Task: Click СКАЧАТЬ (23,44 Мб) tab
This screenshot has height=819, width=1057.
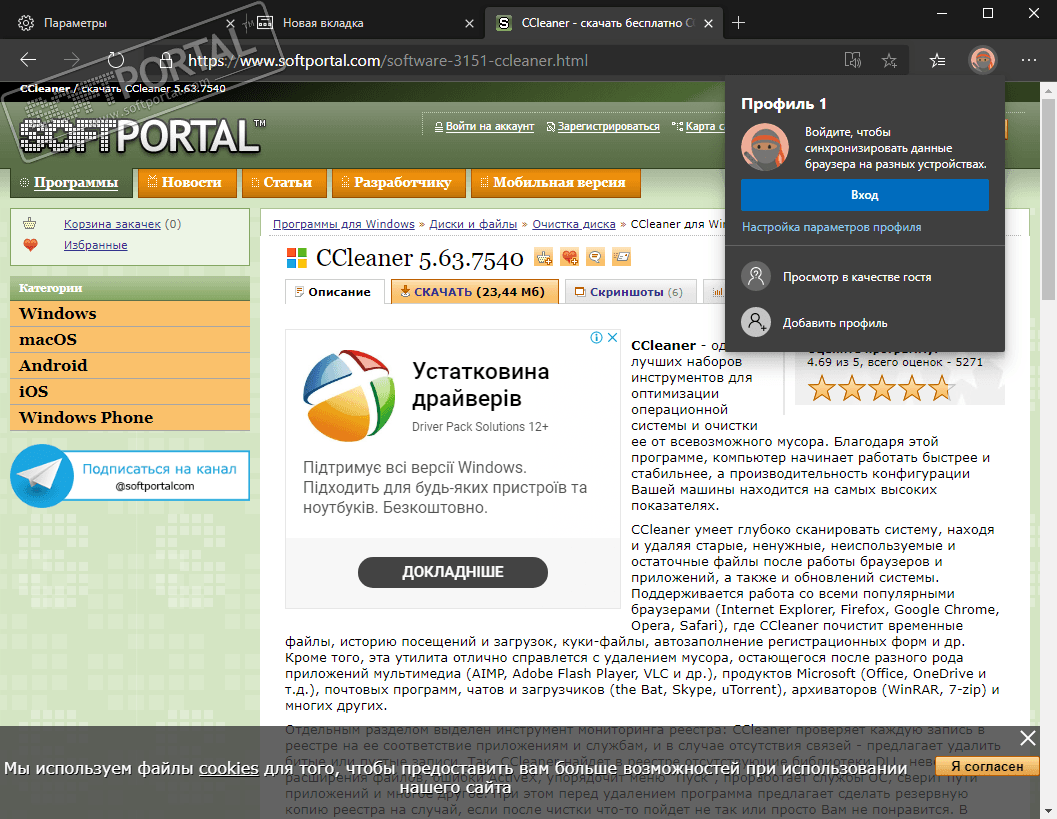Action: coord(475,292)
